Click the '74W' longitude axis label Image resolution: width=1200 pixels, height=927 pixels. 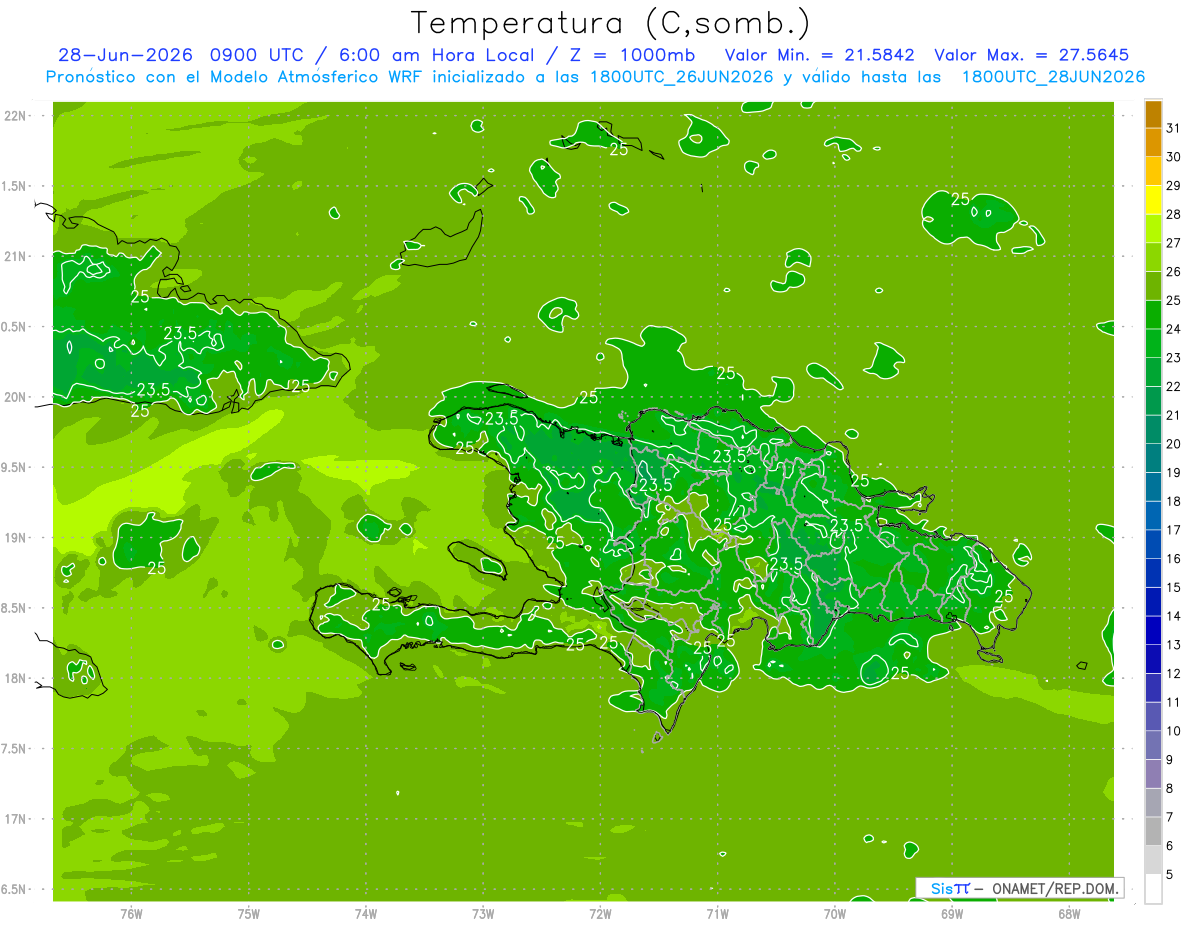(x=366, y=913)
